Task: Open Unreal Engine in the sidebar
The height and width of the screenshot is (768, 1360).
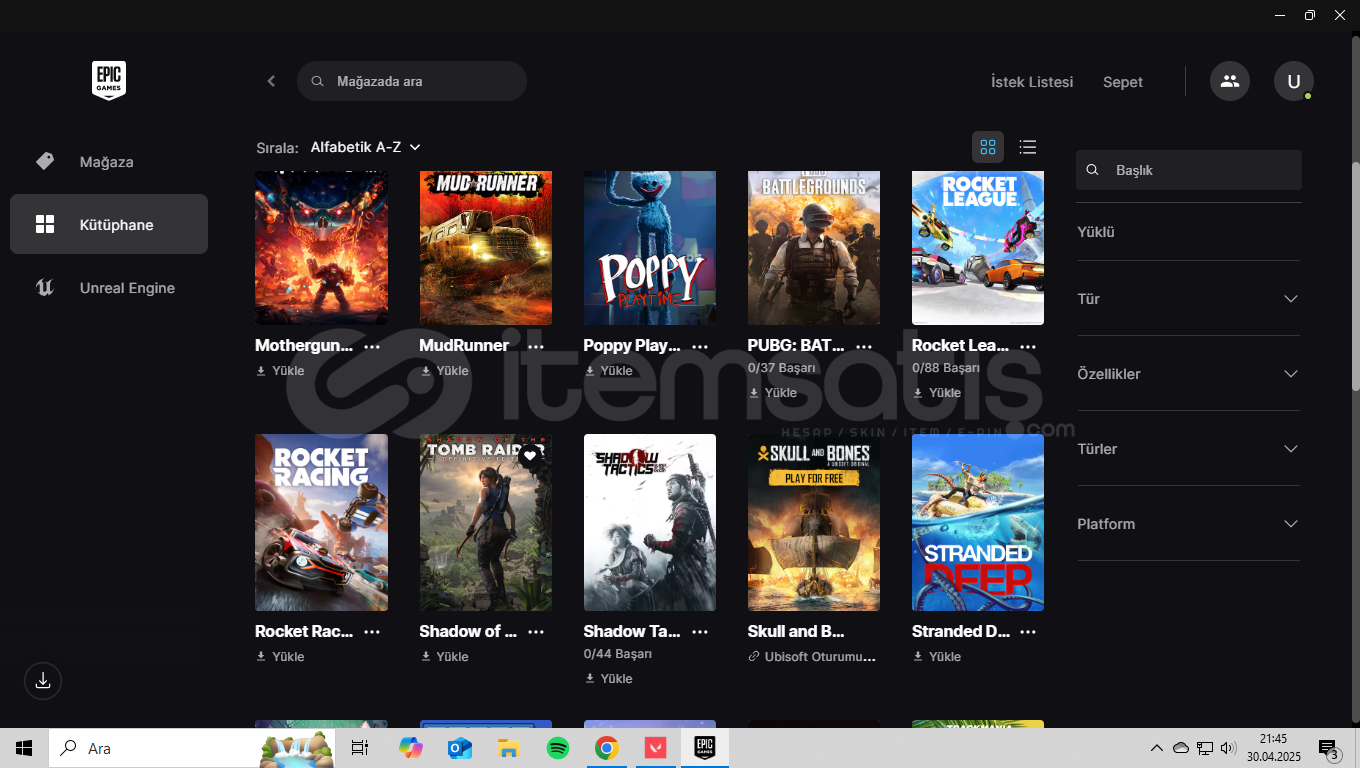Action: (127, 288)
